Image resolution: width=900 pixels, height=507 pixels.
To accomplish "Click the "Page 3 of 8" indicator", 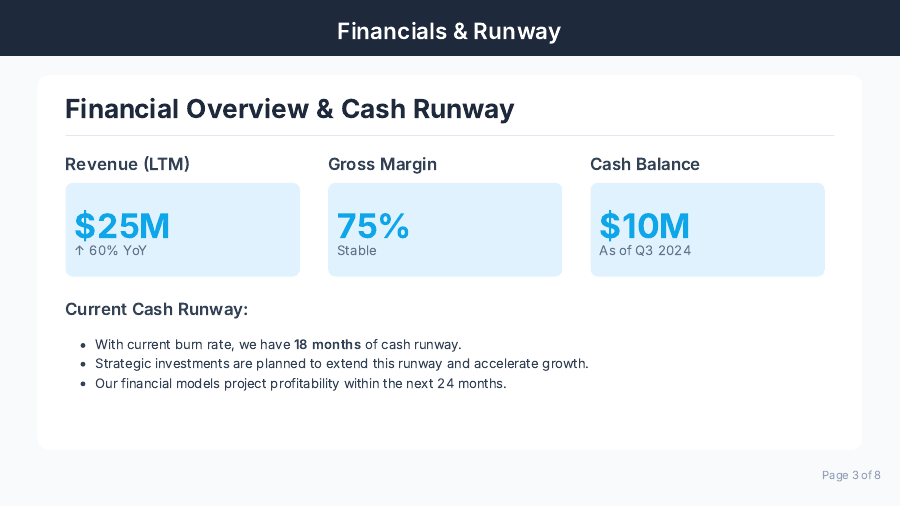I will coord(851,475).
